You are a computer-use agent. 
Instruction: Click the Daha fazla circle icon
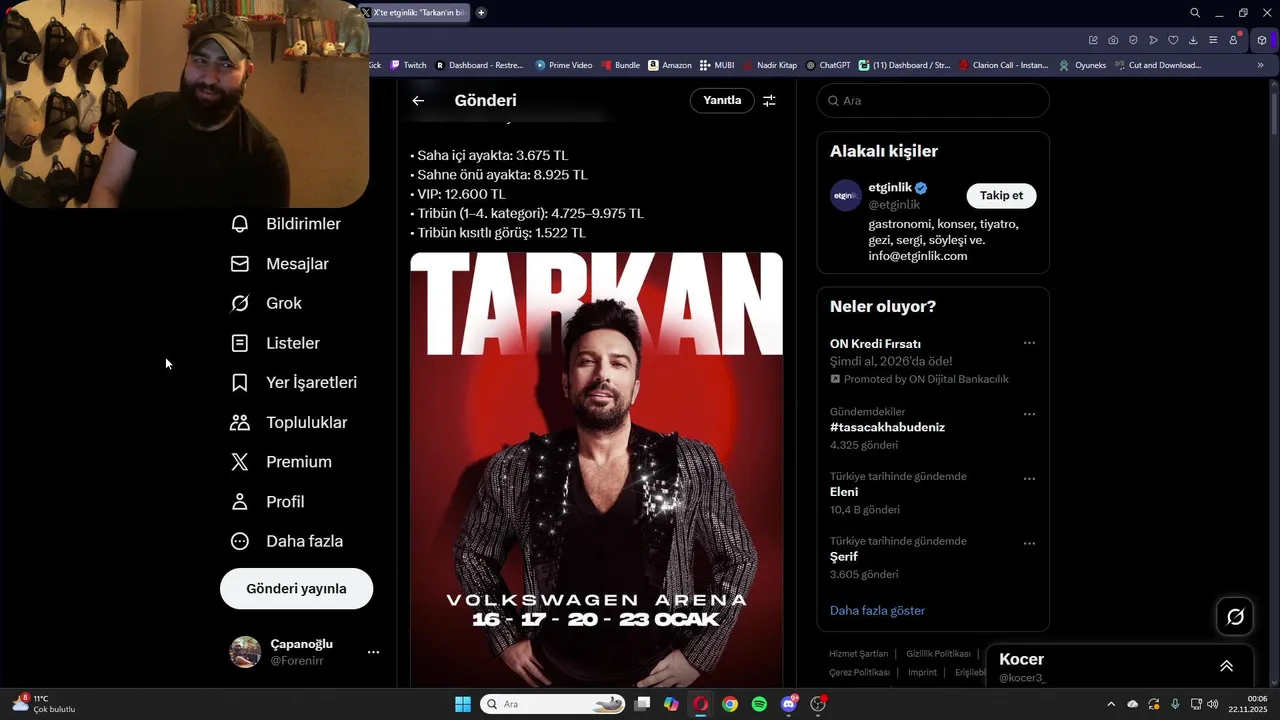point(240,541)
